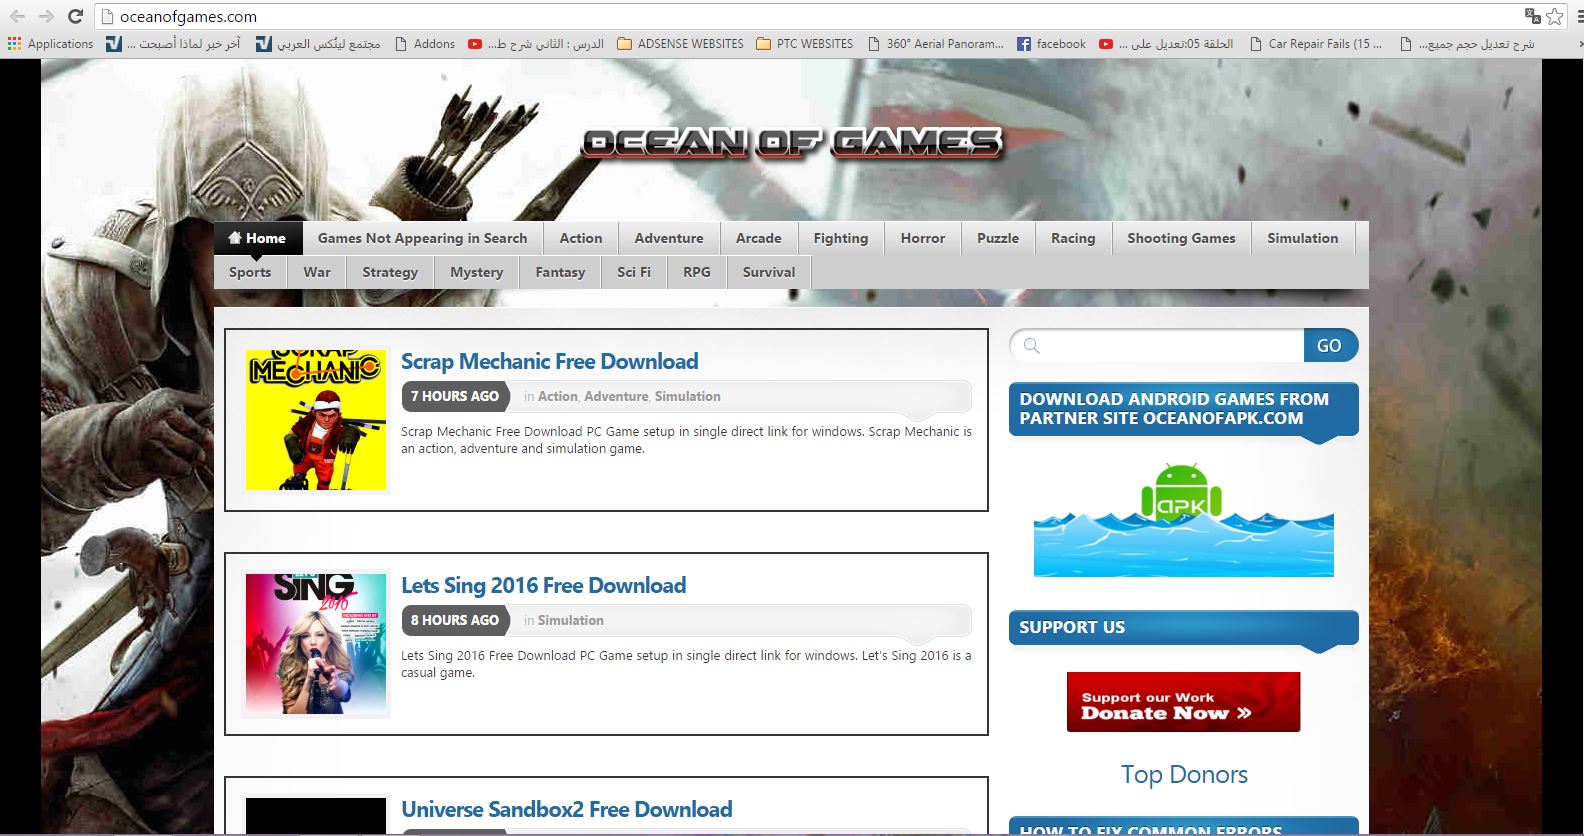Image resolution: width=1584 pixels, height=836 pixels.
Task: Select the Survival category
Action: [769, 272]
